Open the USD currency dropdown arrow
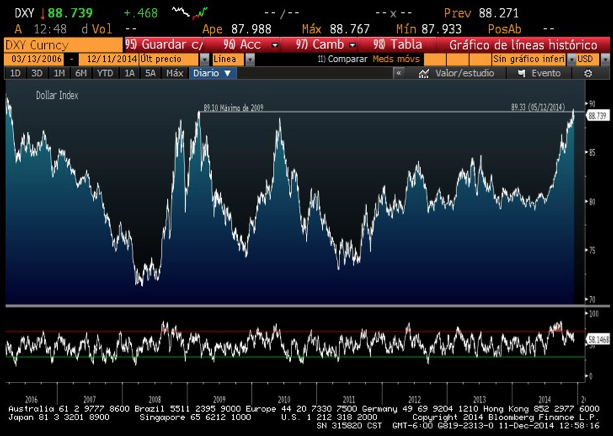 (605, 59)
